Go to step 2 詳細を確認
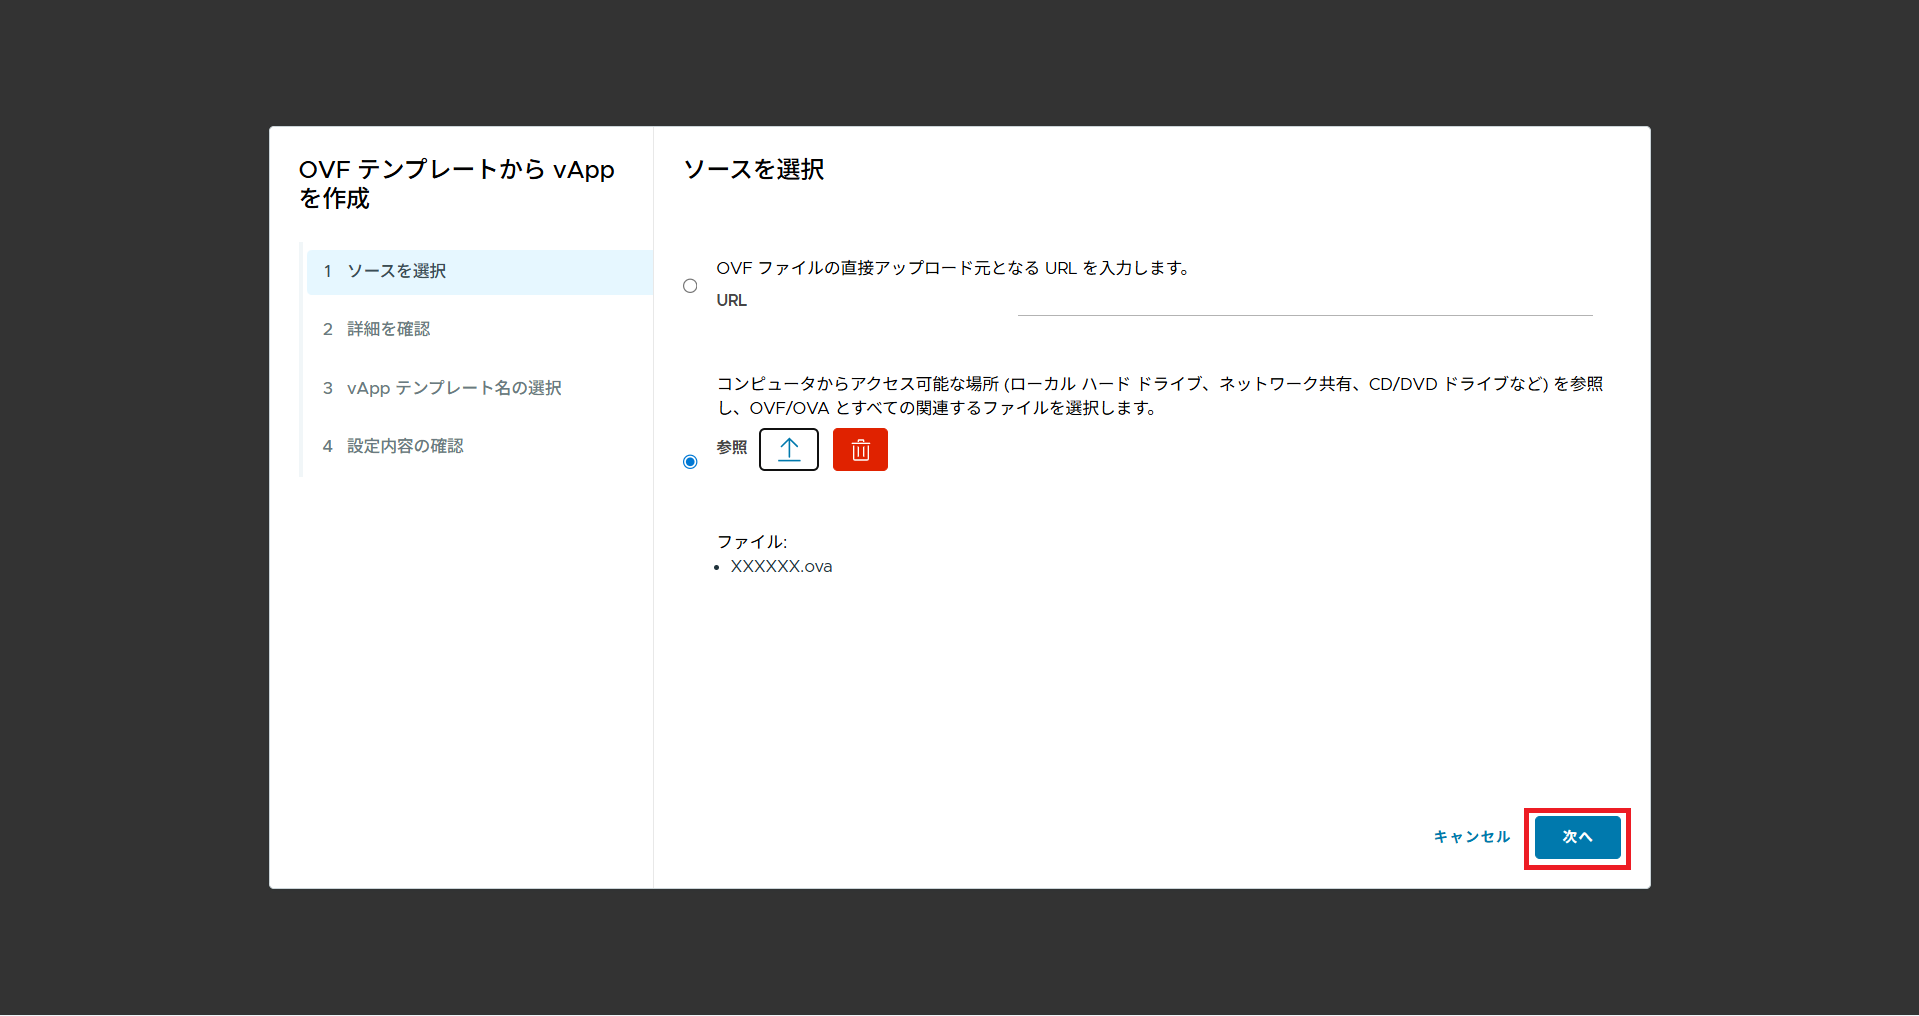Screen dimensions: 1919x1016 tap(388, 330)
